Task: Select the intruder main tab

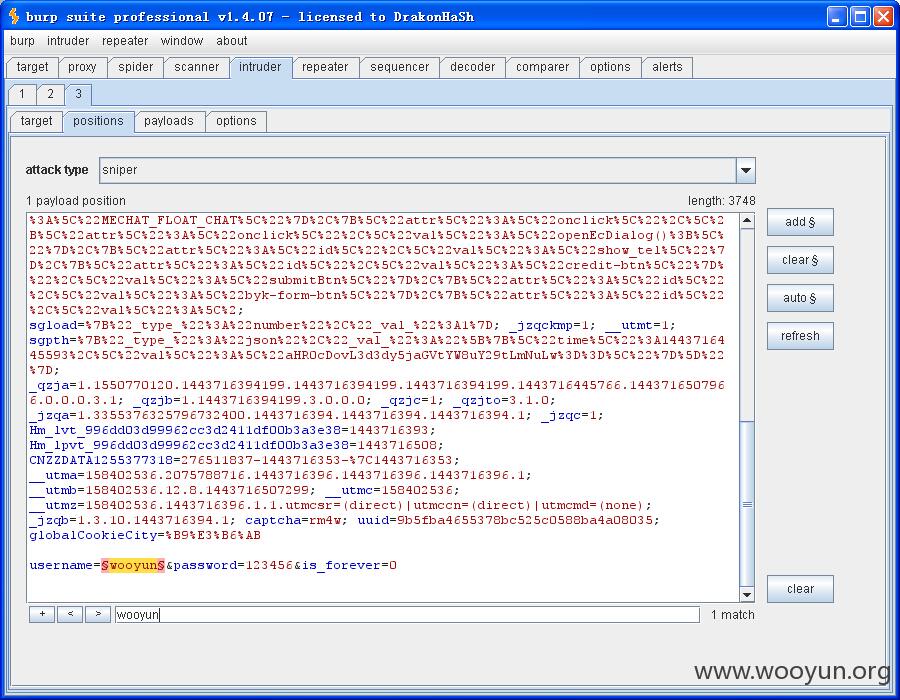Action: [260, 67]
